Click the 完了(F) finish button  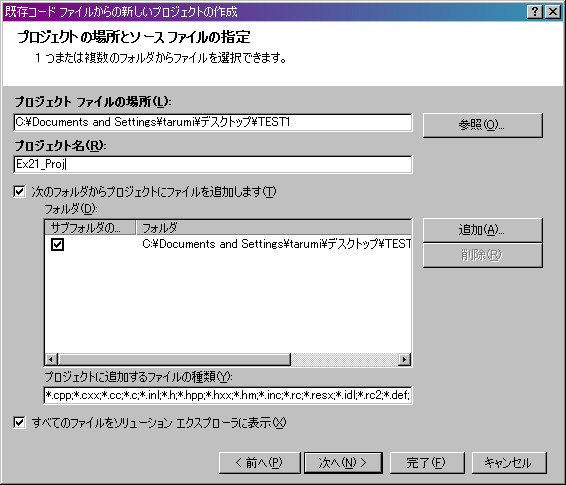(427, 463)
